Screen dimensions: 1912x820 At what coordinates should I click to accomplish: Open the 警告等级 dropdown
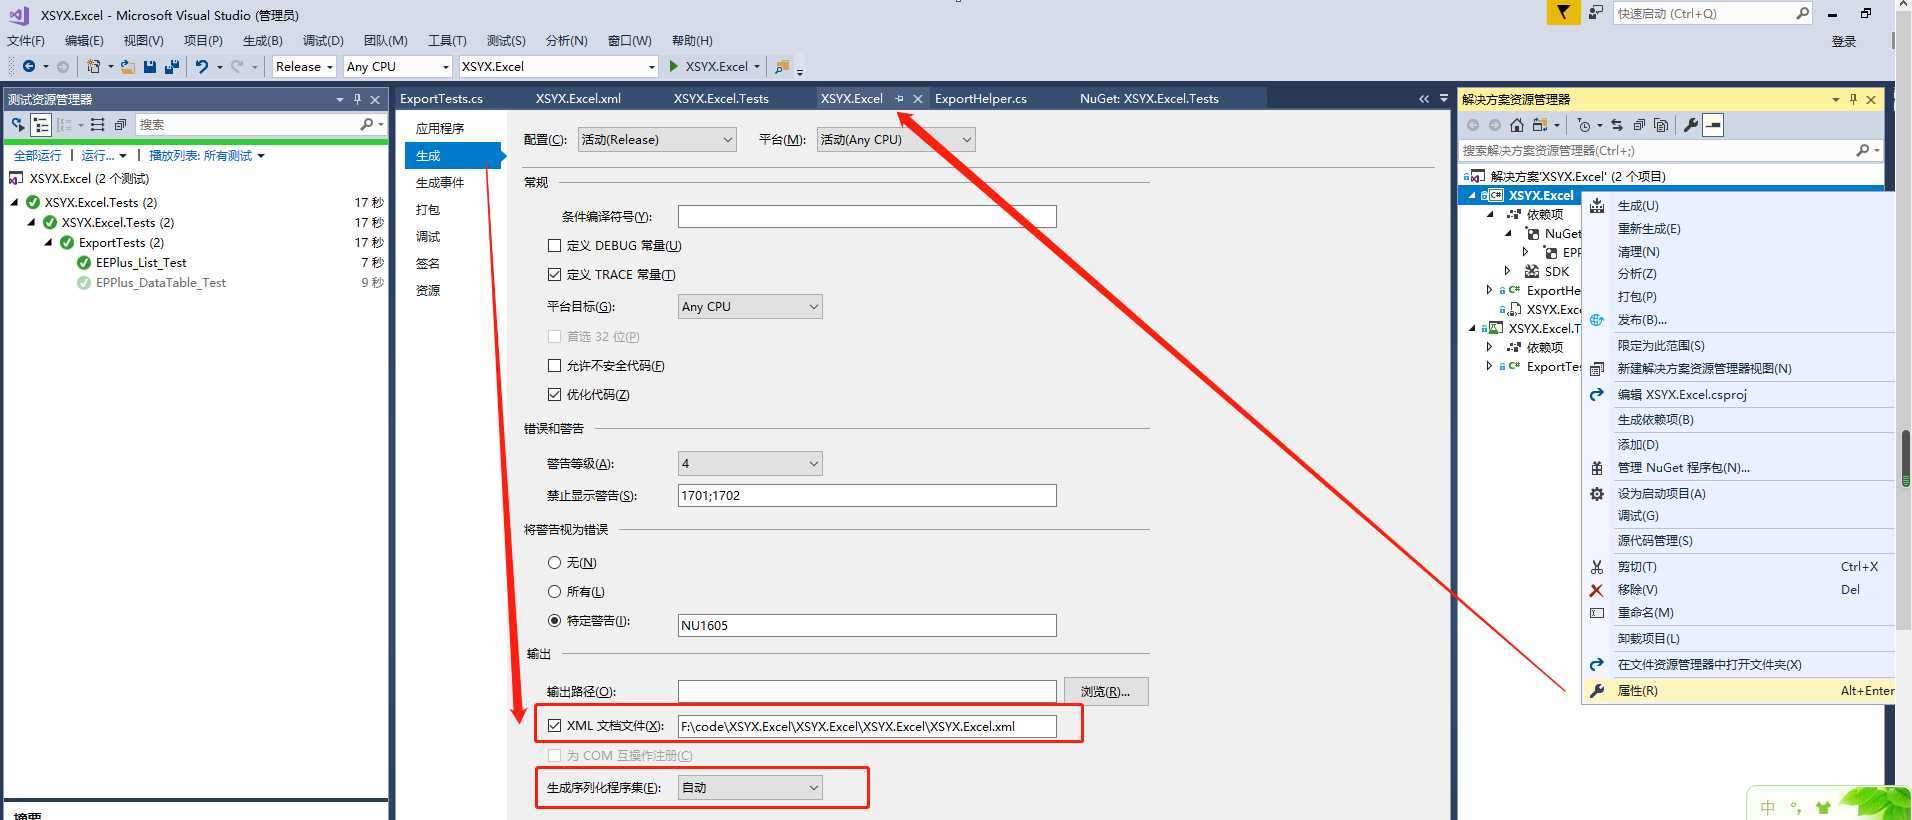750,463
